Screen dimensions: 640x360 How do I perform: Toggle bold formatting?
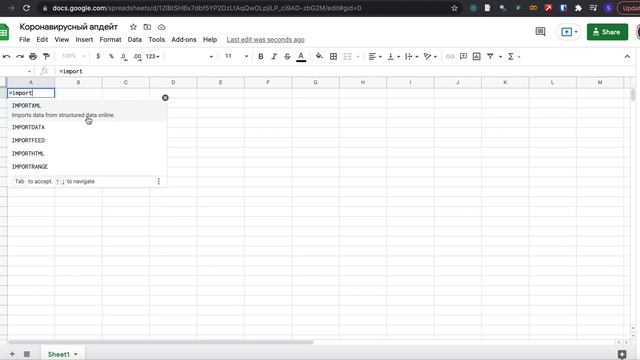[x=261, y=56]
